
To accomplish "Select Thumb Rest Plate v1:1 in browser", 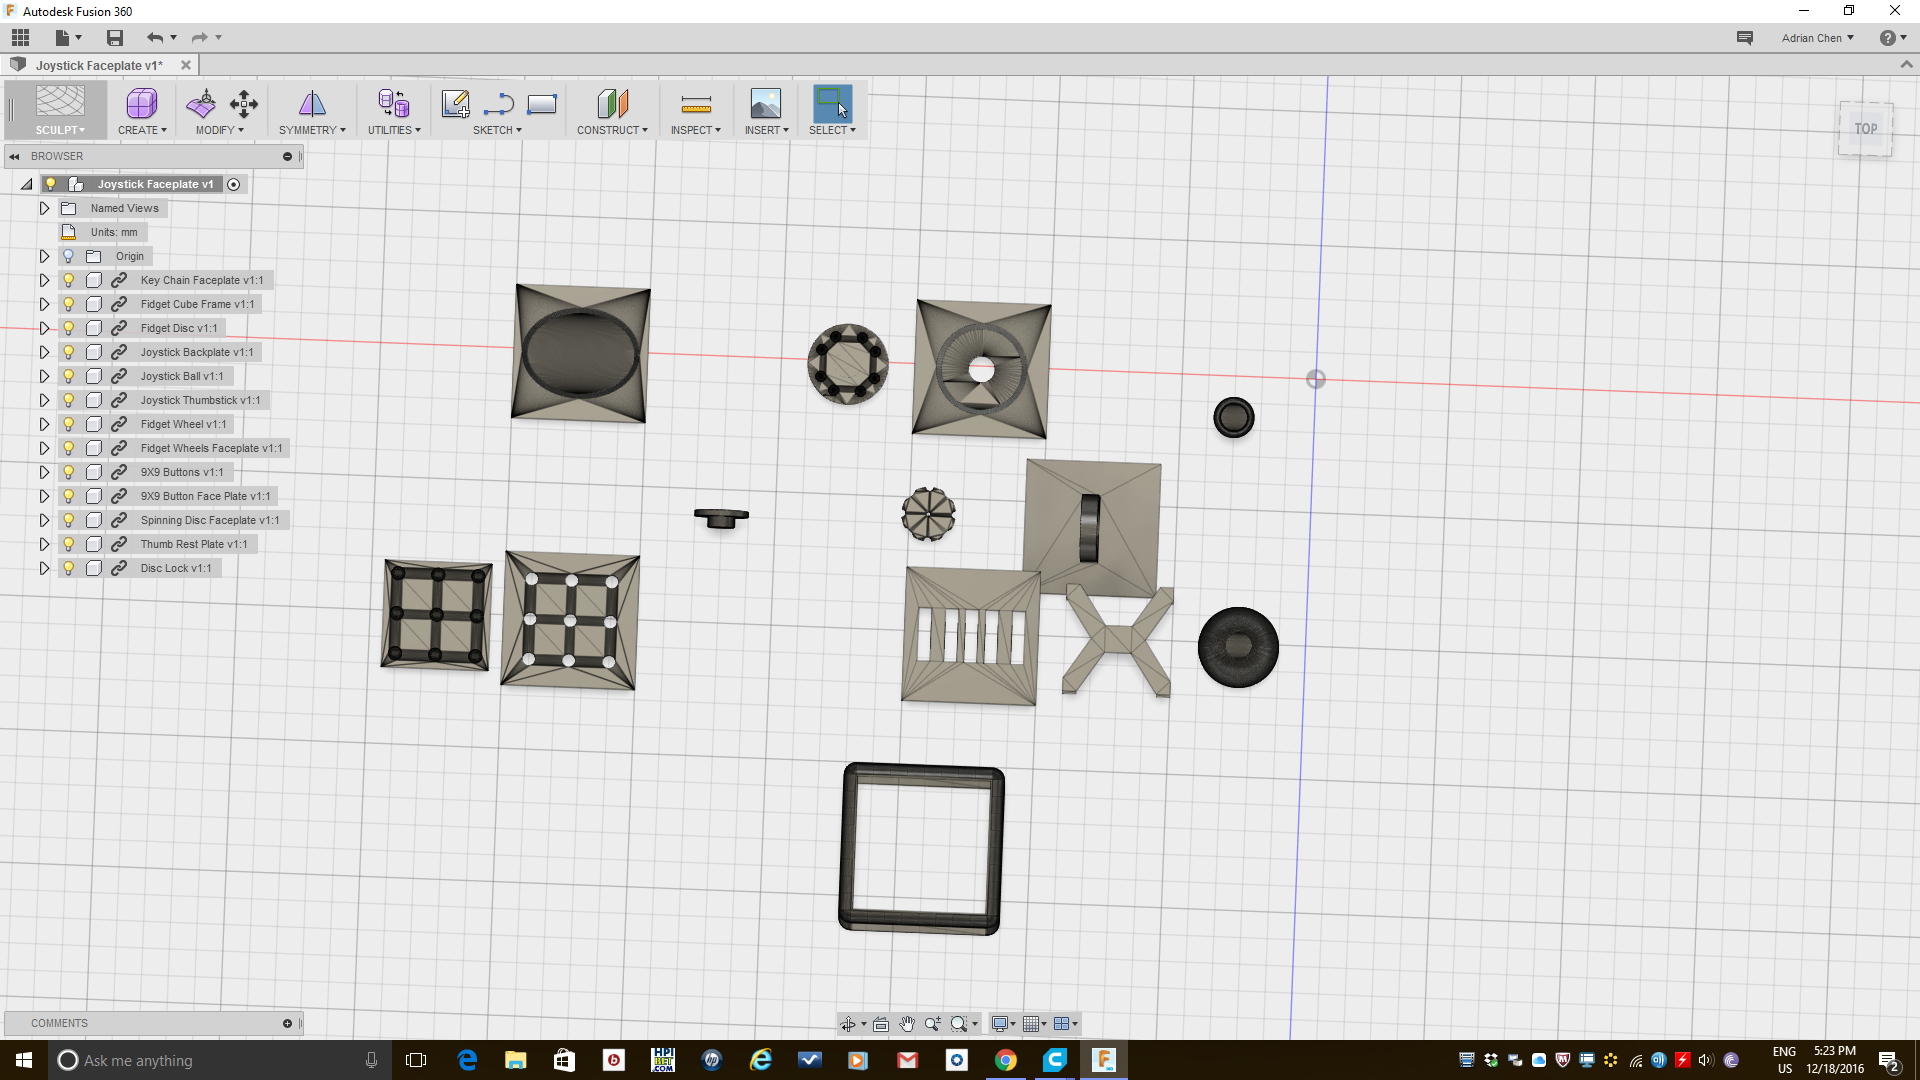I will coord(193,544).
